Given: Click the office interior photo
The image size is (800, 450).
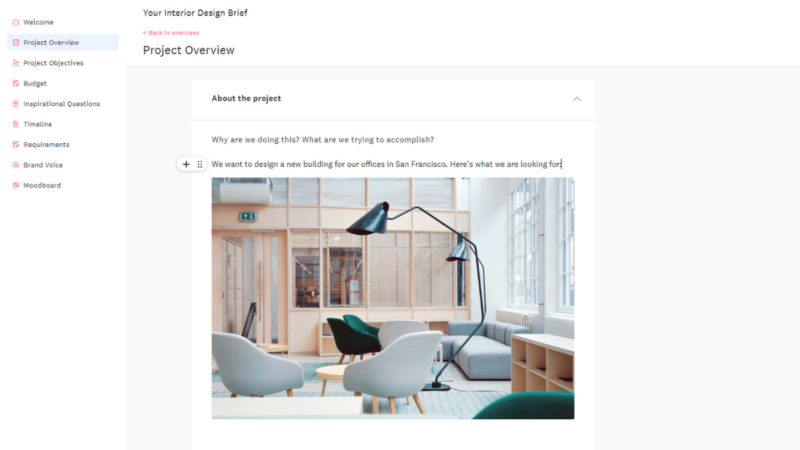Looking at the screenshot, I should click(393, 298).
